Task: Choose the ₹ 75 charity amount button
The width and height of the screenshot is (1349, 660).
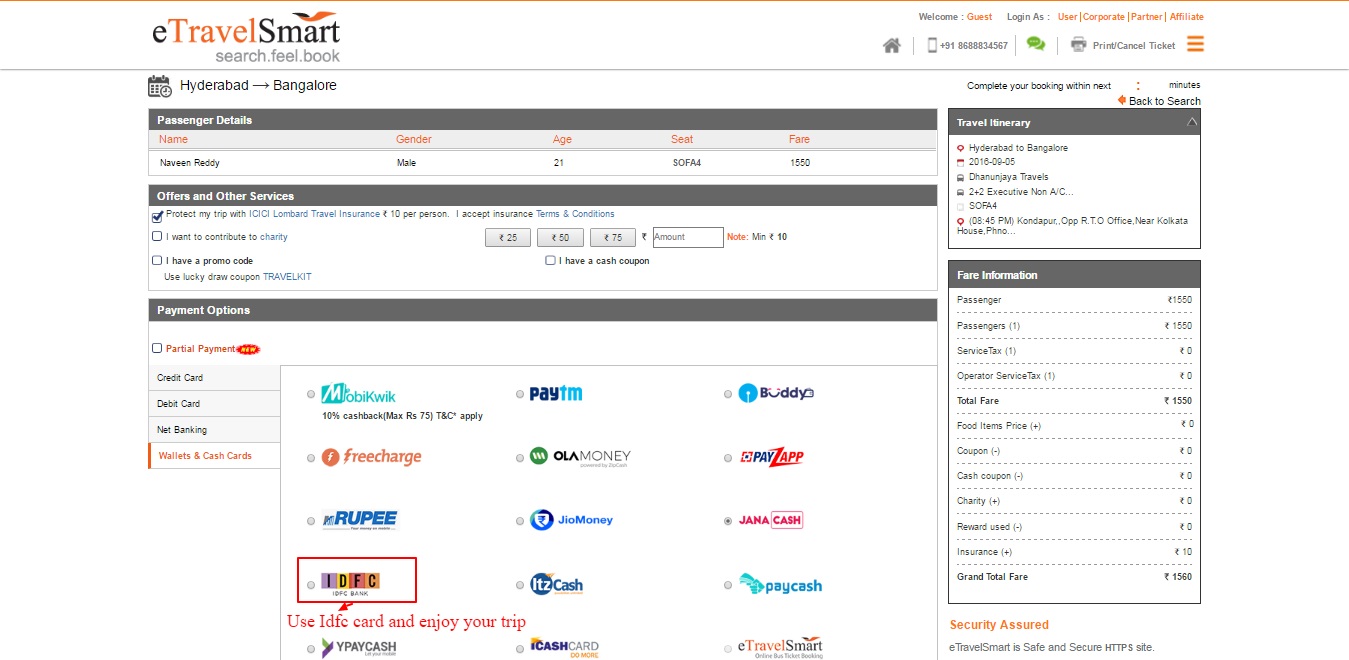Action: pyautogui.click(x=613, y=238)
